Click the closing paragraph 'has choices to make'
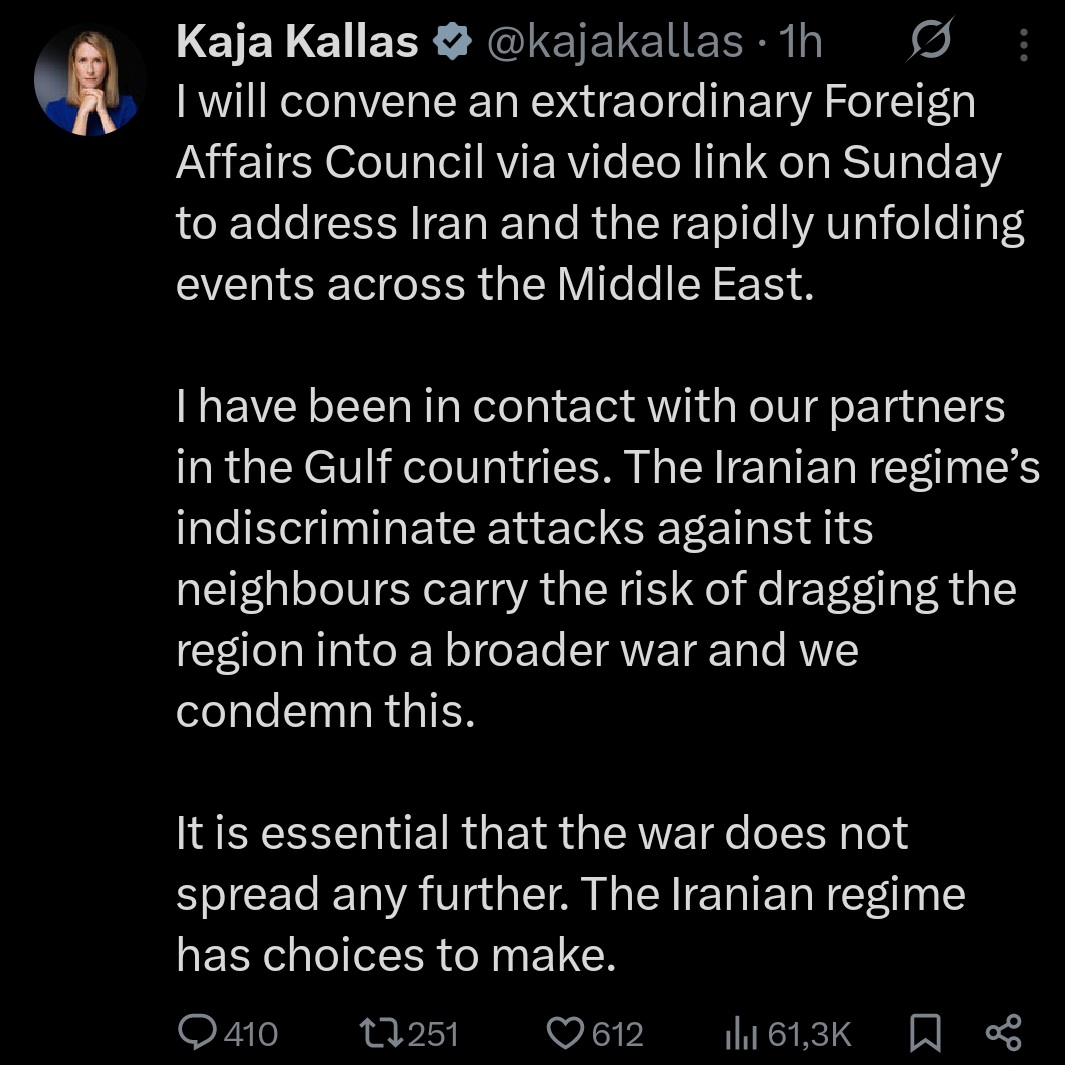Image resolution: width=1065 pixels, height=1065 pixels. coord(570,895)
